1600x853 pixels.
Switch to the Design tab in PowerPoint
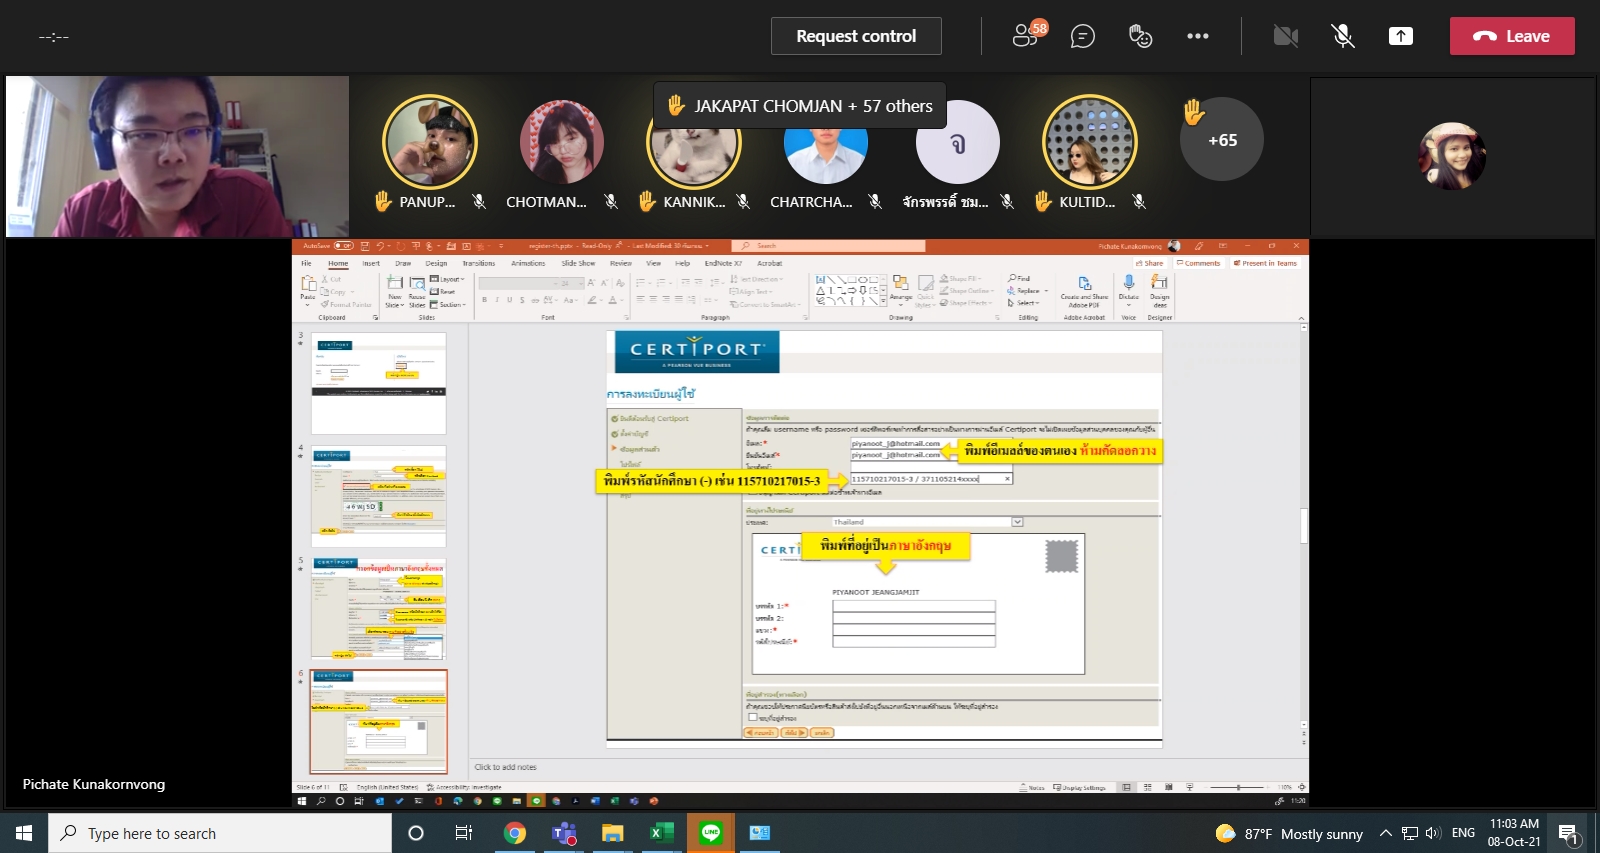coord(437,264)
